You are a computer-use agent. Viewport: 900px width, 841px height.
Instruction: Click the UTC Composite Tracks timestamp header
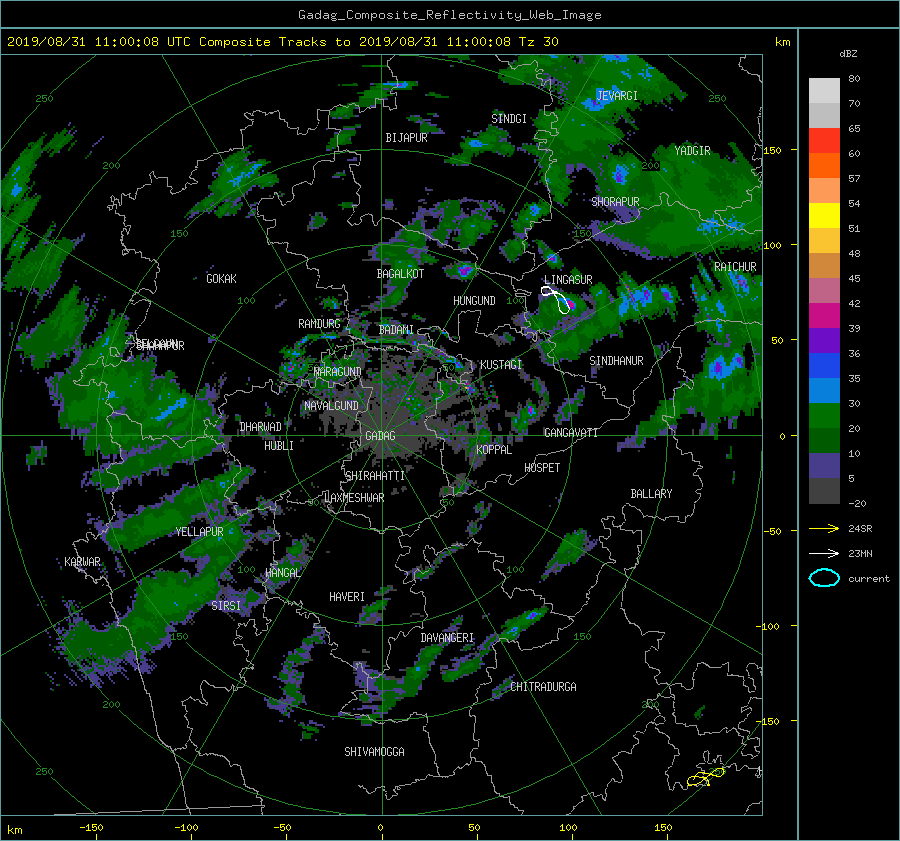coord(282,42)
